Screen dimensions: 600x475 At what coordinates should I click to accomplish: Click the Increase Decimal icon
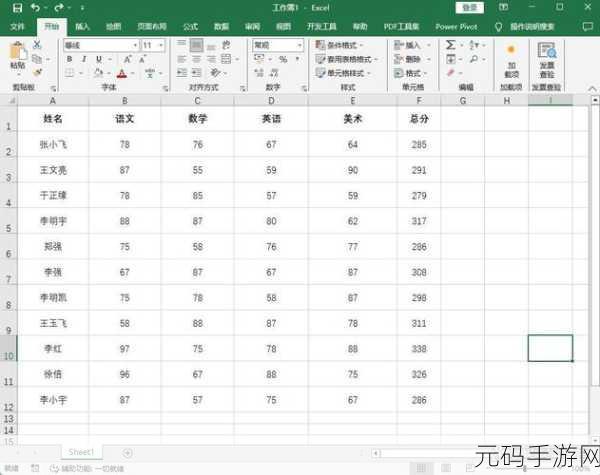[259, 73]
